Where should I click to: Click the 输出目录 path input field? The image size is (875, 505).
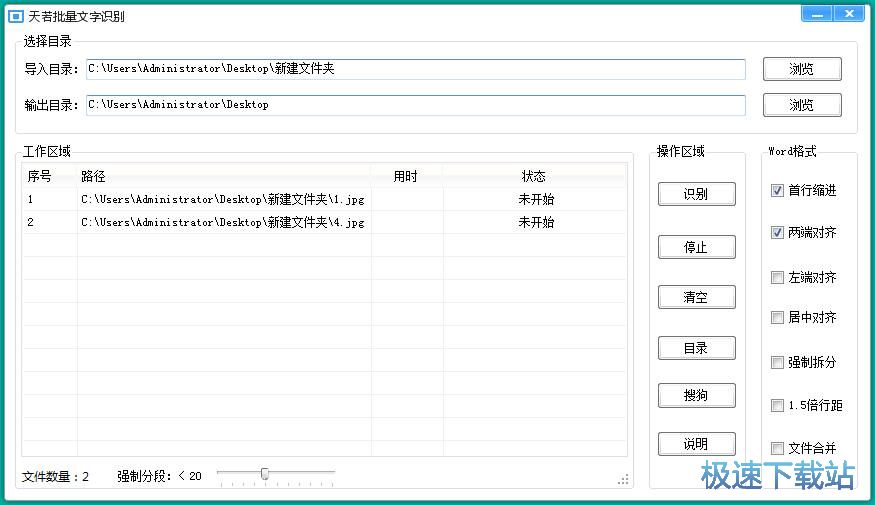[x=415, y=105]
